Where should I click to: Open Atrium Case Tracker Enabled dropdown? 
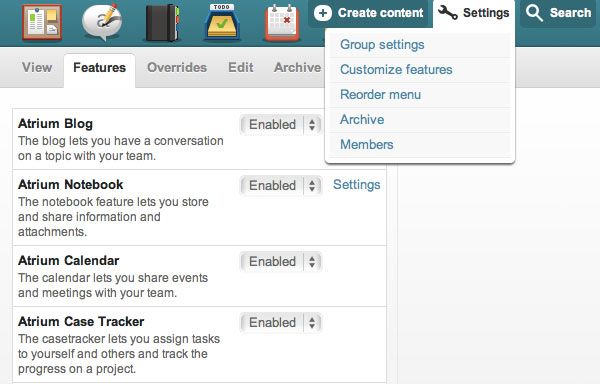coord(281,322)
